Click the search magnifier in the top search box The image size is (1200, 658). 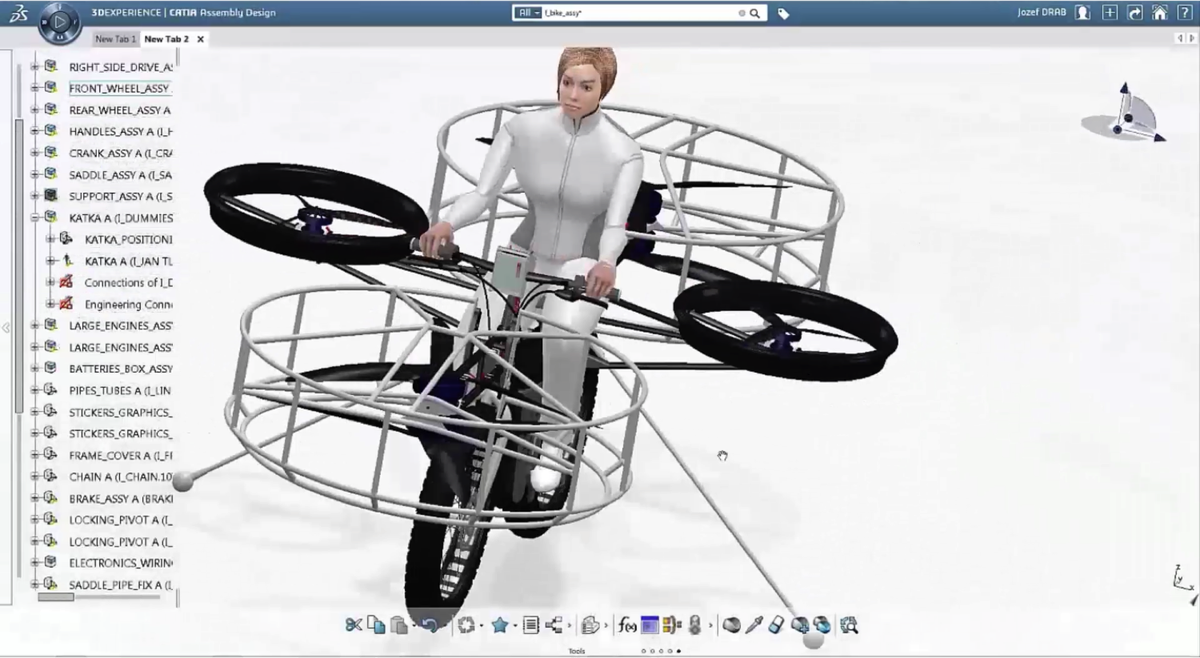coord(755,13)
